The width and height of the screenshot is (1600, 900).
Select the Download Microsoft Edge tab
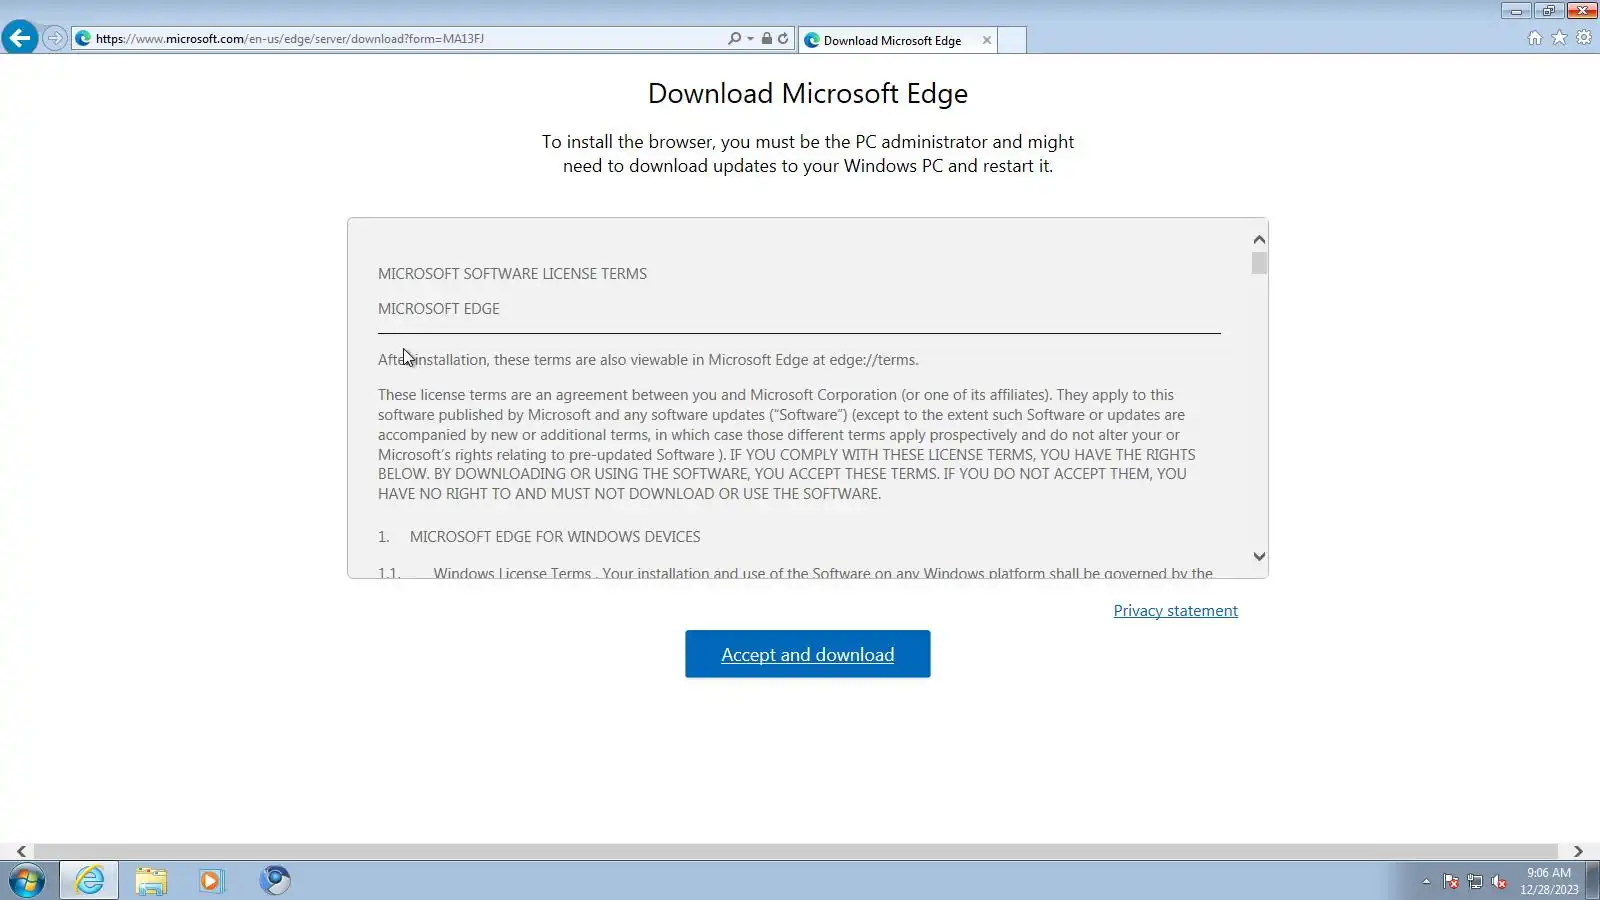892,40
